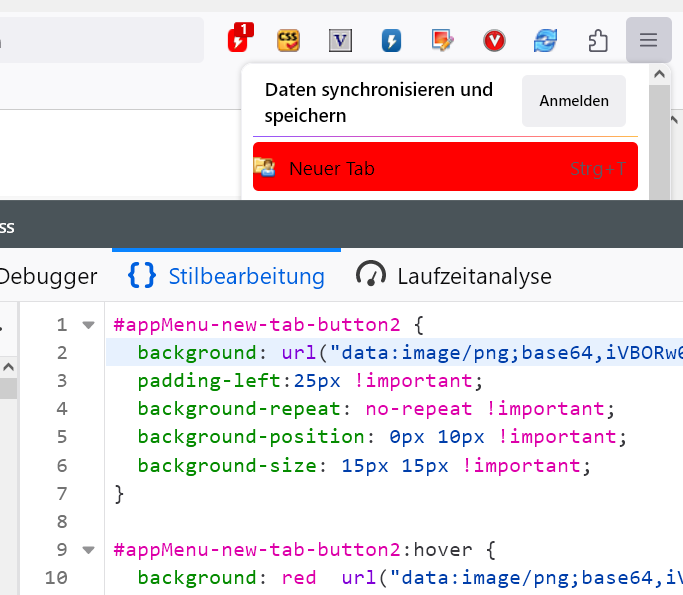Toggle the hamburger application menu button

[648, 40]
